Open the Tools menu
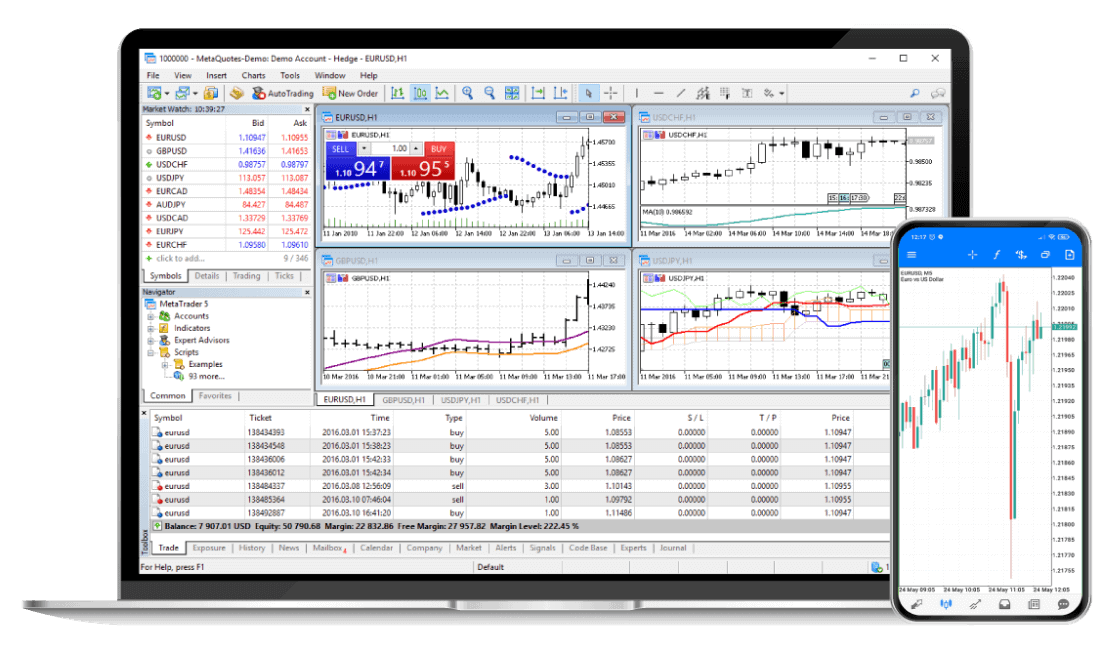 pos(290,76)
